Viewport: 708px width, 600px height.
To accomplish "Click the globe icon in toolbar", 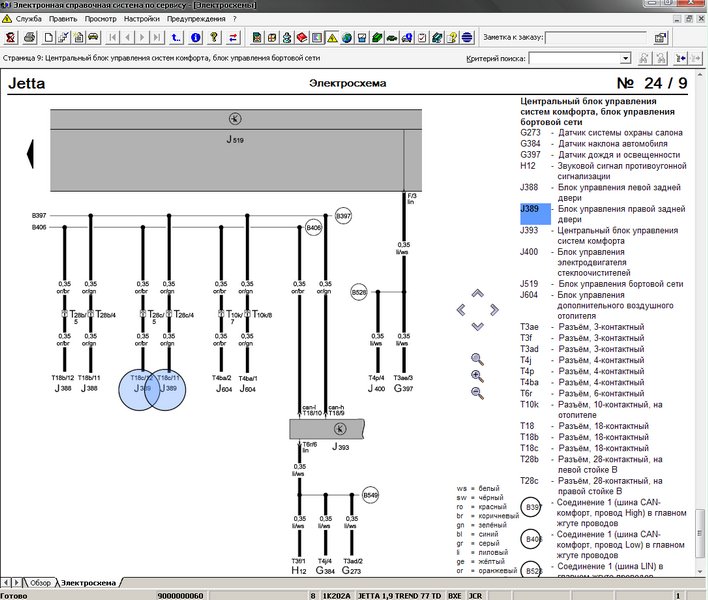I will click(347, 37).
